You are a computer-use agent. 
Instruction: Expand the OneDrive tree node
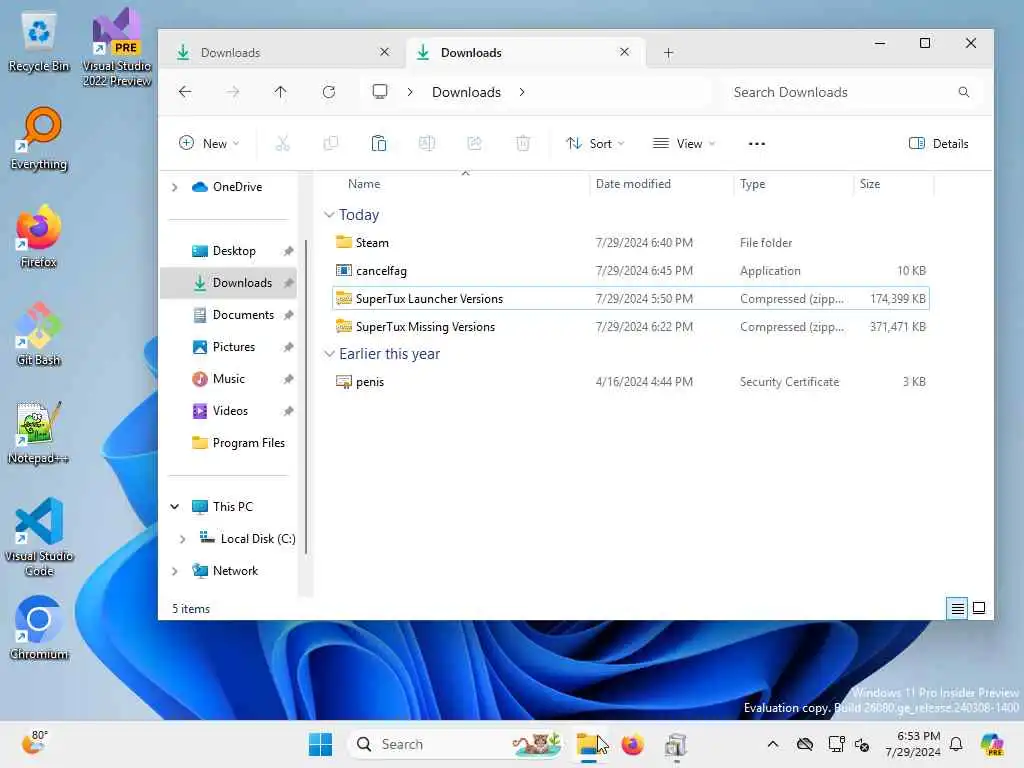click(x=174, y=187)
